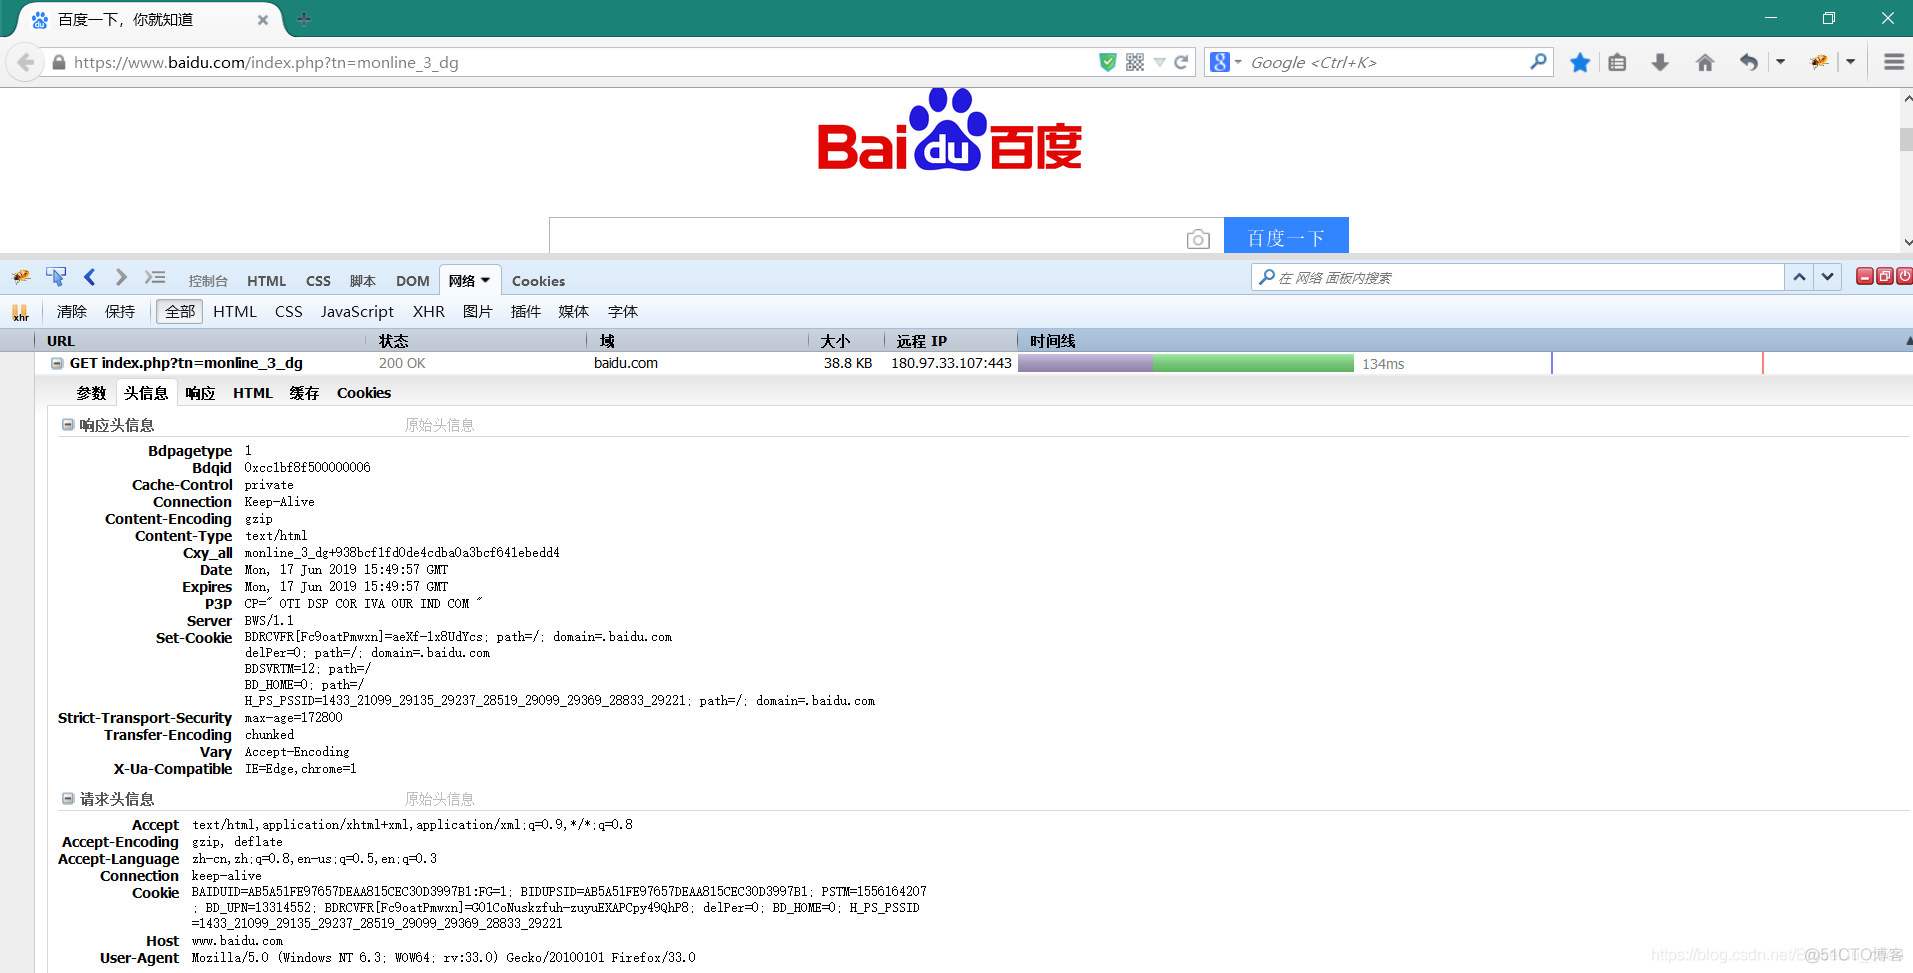1913x973 pixels.
Task: Click the lock icon in address bar
Action: pos(59,62)
